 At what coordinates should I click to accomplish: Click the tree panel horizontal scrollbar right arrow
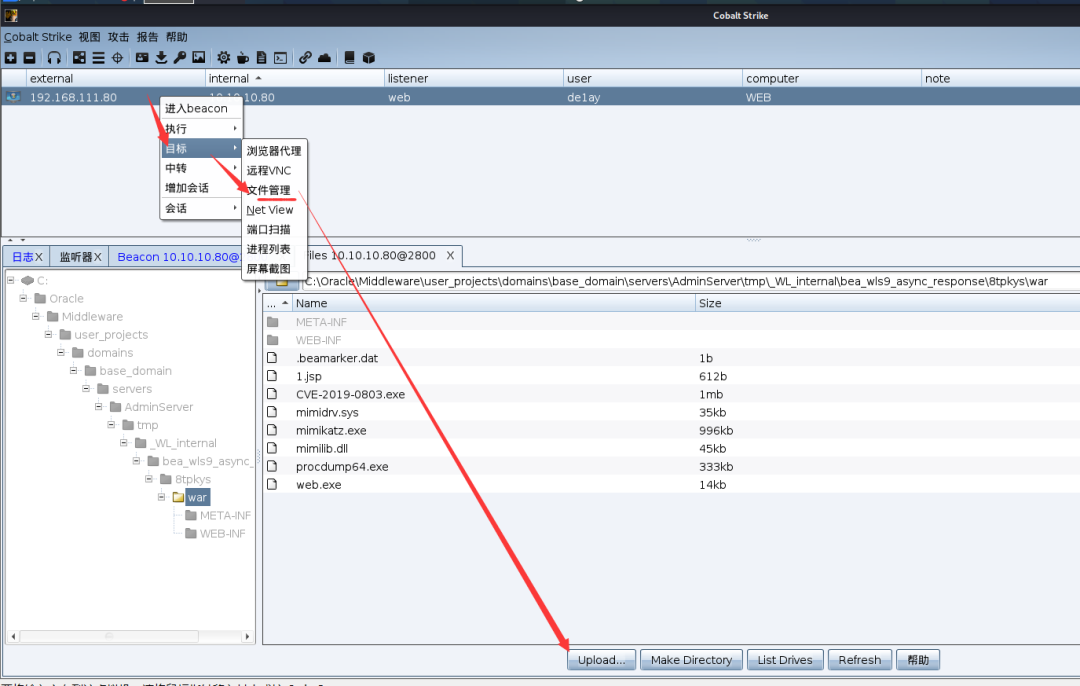247,636
